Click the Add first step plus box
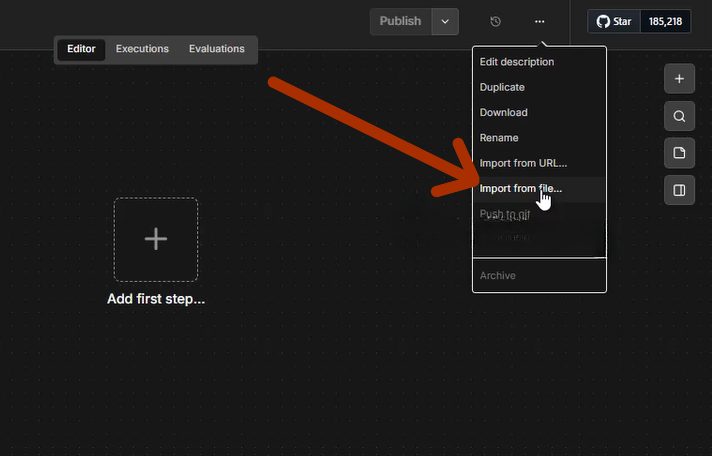 [x=156, y=239]
